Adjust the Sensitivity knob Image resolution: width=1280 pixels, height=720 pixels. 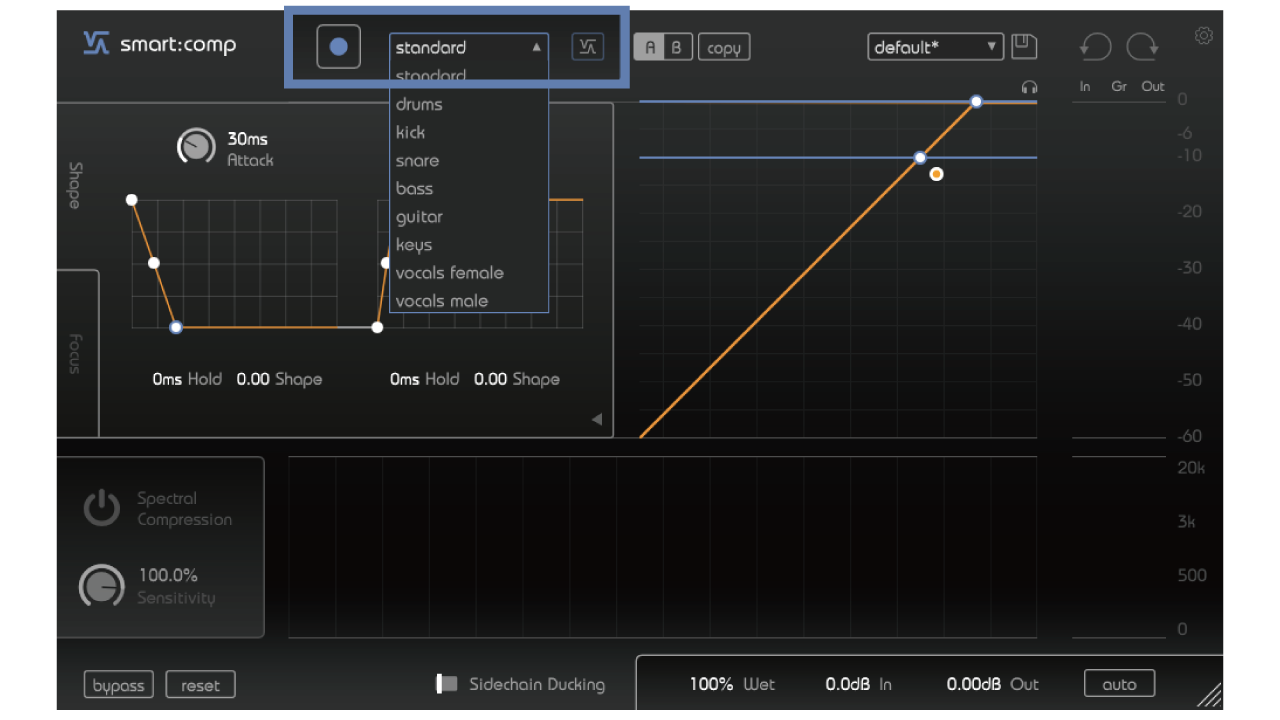coord(101,586)
